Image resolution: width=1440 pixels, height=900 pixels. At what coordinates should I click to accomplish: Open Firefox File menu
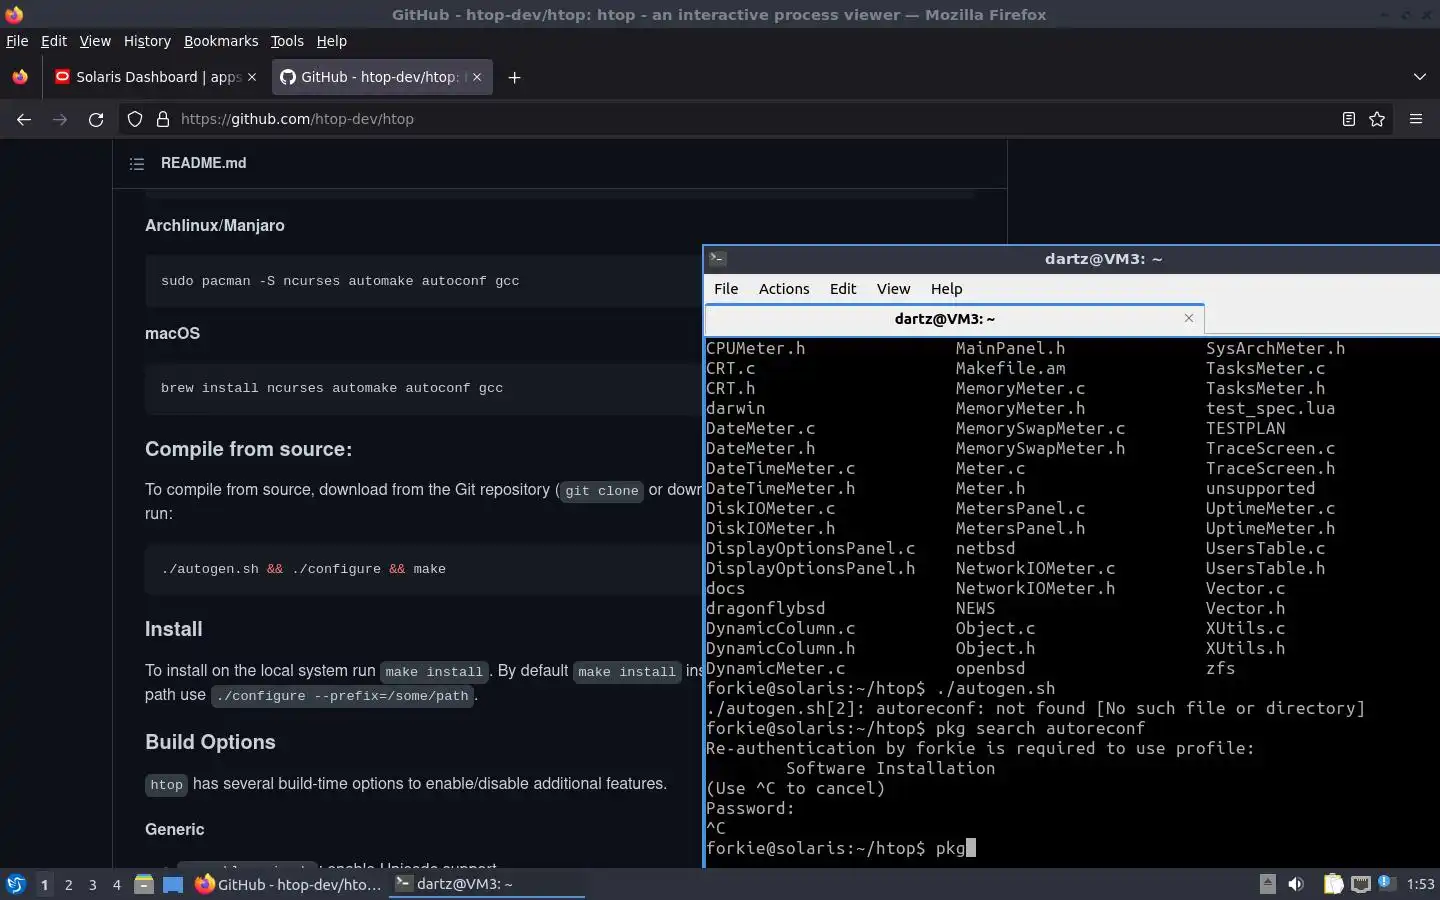17,41
